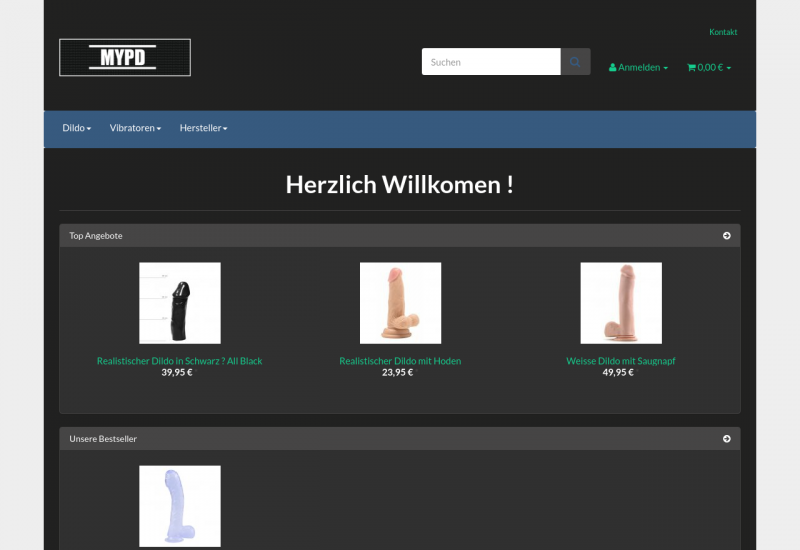
Task: Click the middle product thumbnail in Top Angebote
Action: pos(400,303)
